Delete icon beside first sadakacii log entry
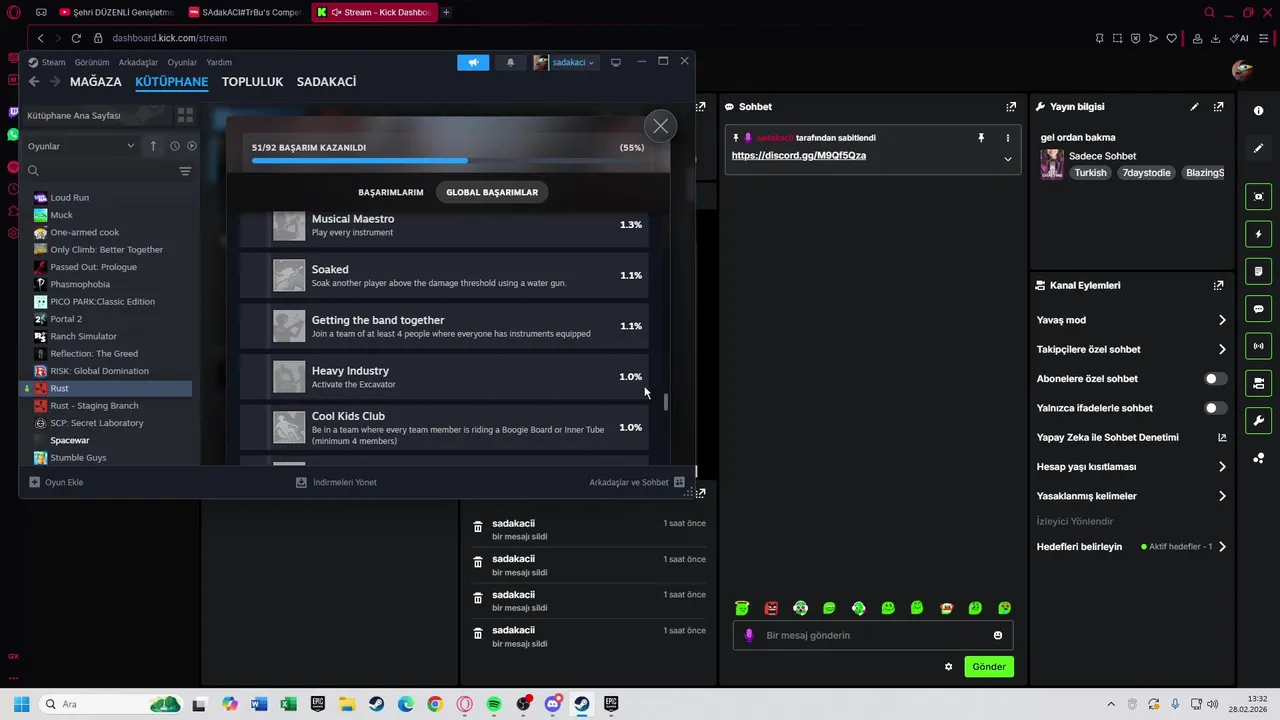This screenshot has height=720, width=1280. click(478, 527)
